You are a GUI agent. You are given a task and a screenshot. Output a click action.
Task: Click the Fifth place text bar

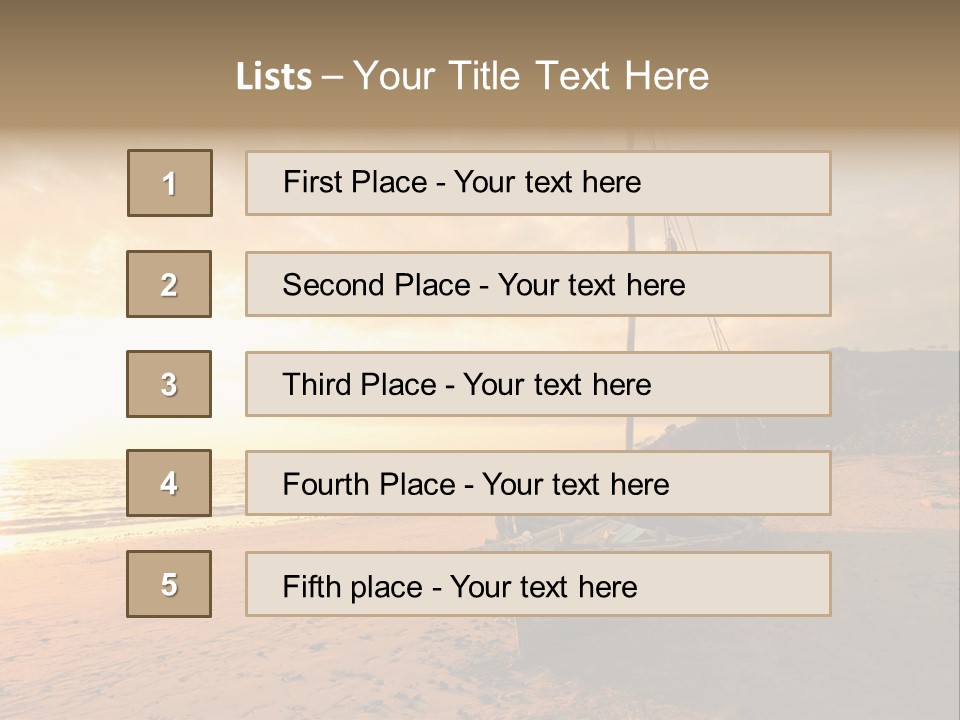(x=538, y=584)
